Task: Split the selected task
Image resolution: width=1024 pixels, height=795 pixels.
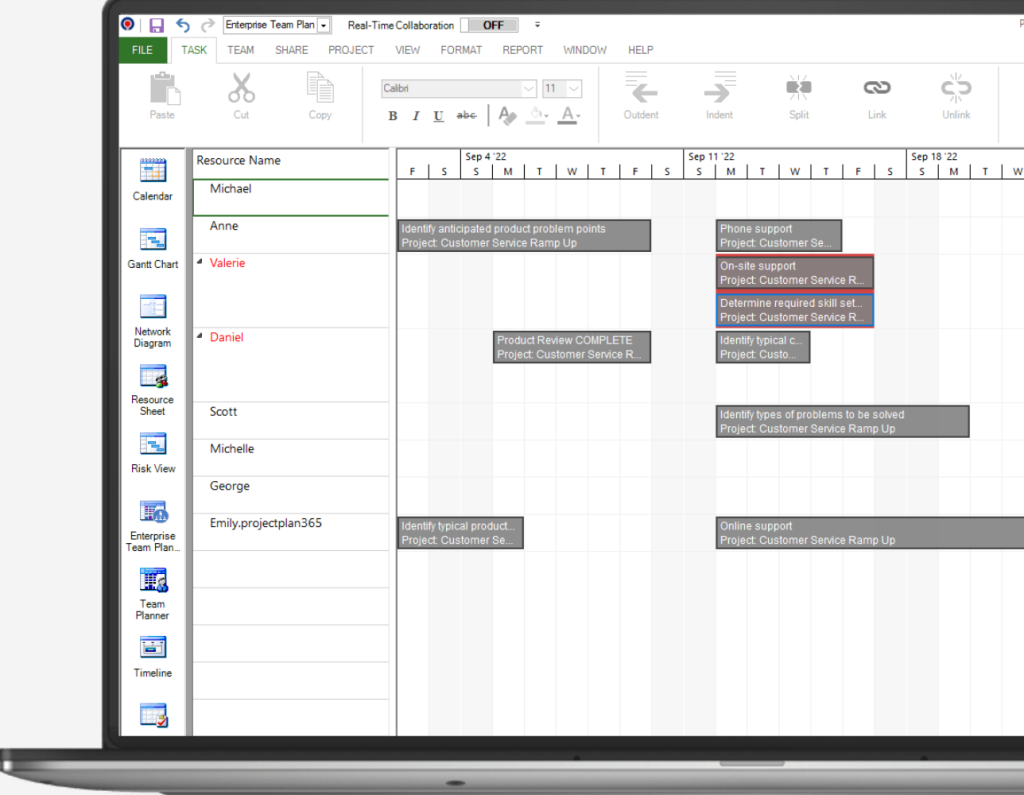Action: [x=798, y=97]
